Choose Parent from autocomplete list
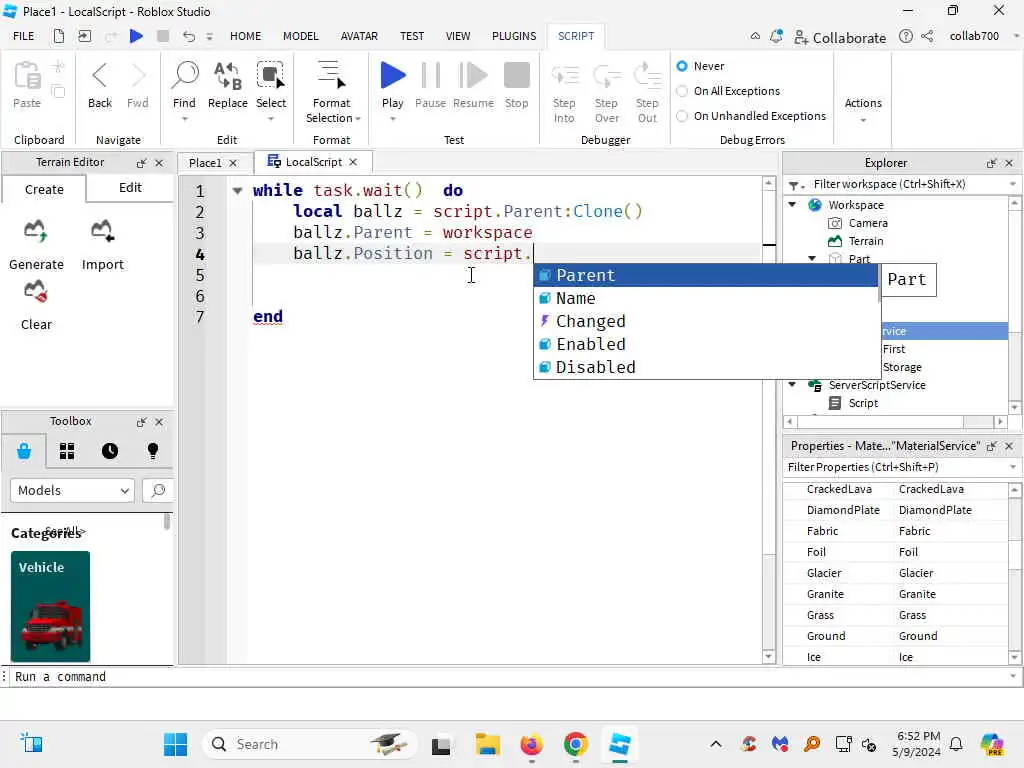The width and height of the screenshot is (1024, 768). coord(706,276)
